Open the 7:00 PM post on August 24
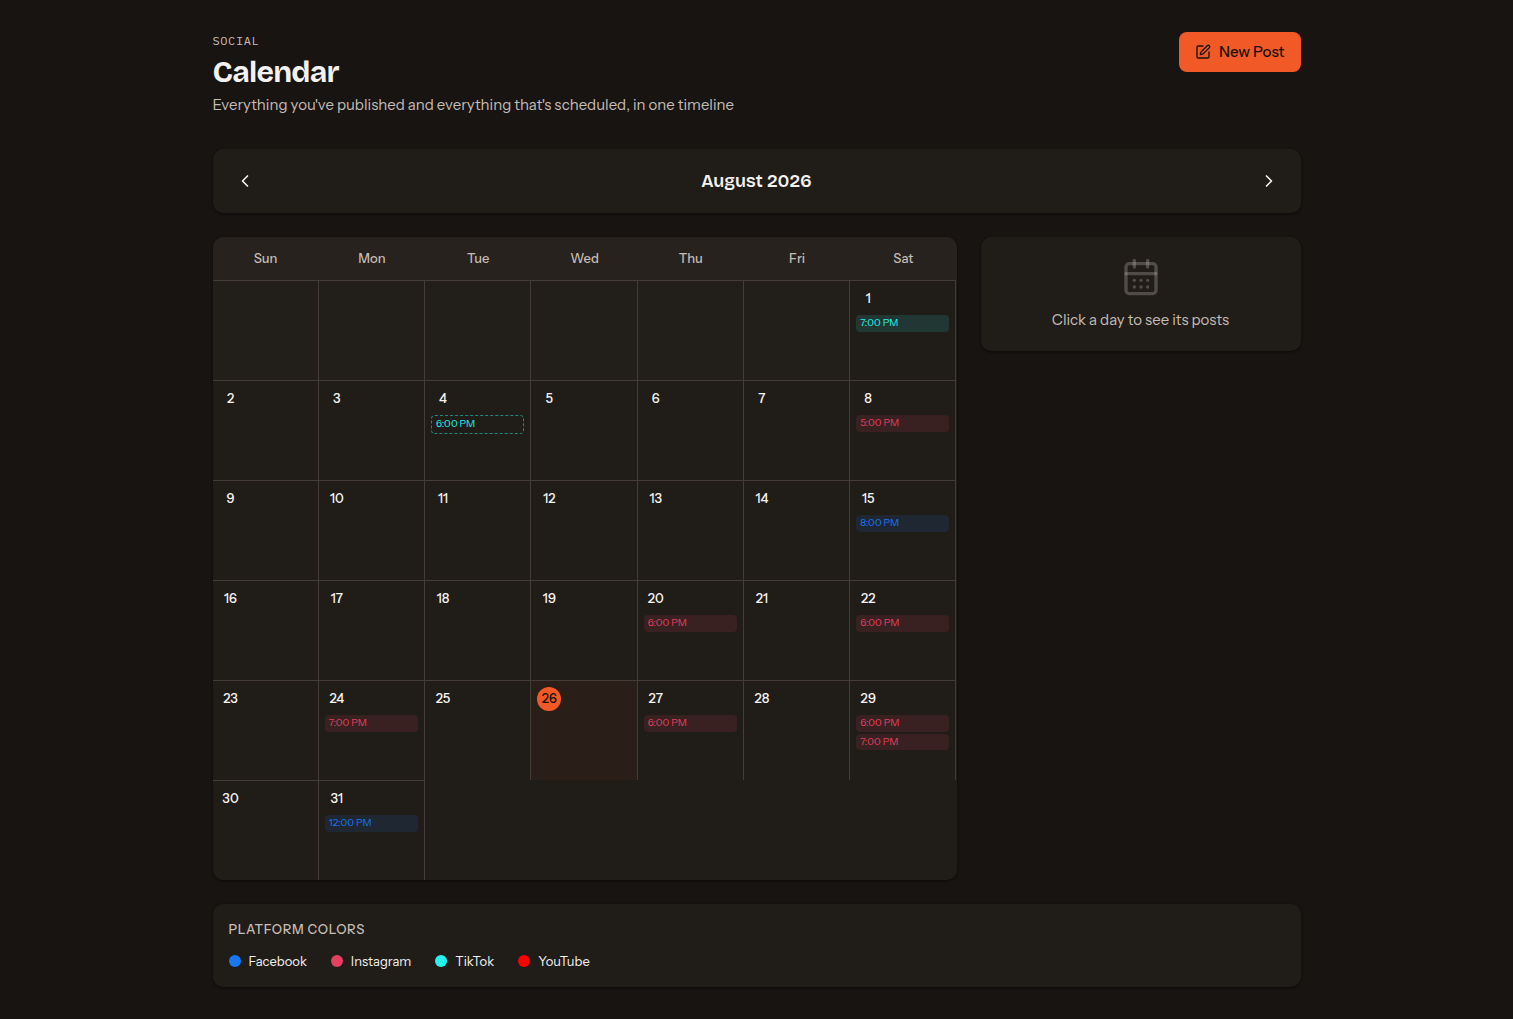This screenshot has height=1019, width=1513. [x=371, y=723]
